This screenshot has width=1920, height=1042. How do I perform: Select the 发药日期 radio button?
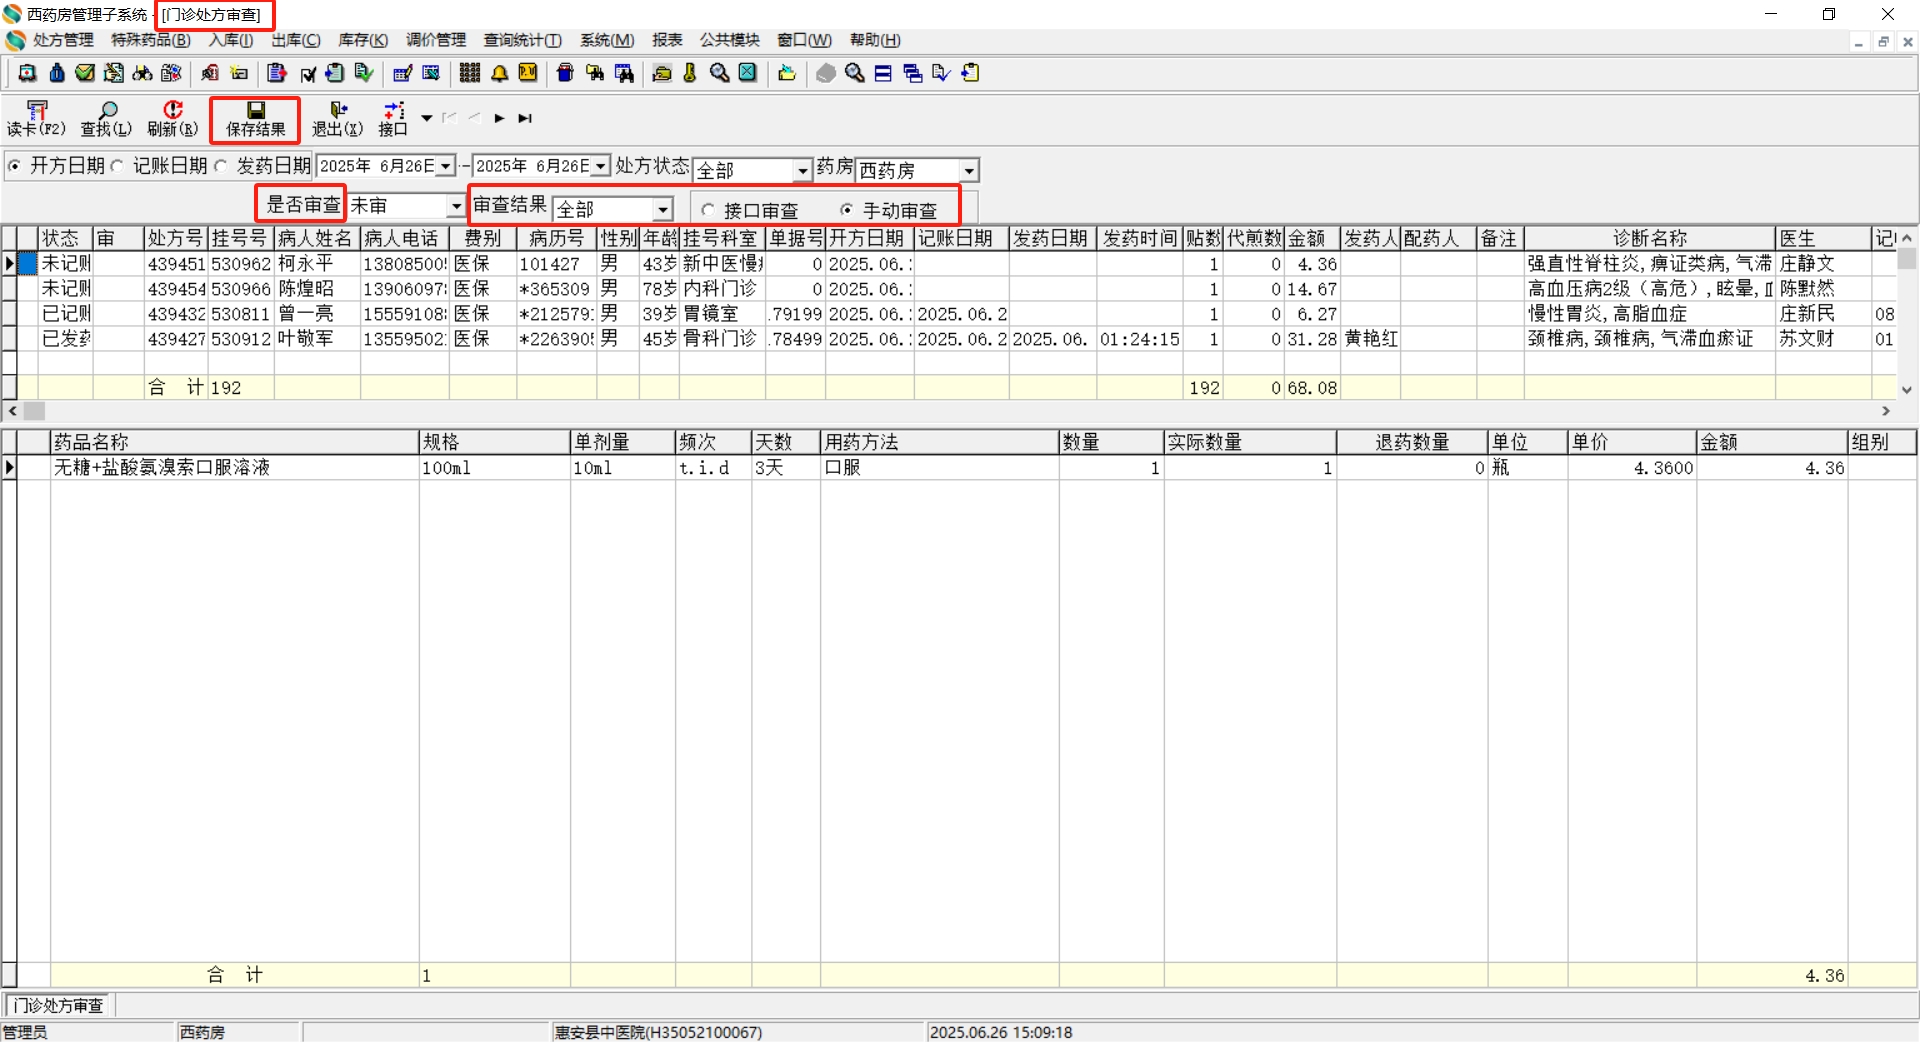tap(221, 166)
